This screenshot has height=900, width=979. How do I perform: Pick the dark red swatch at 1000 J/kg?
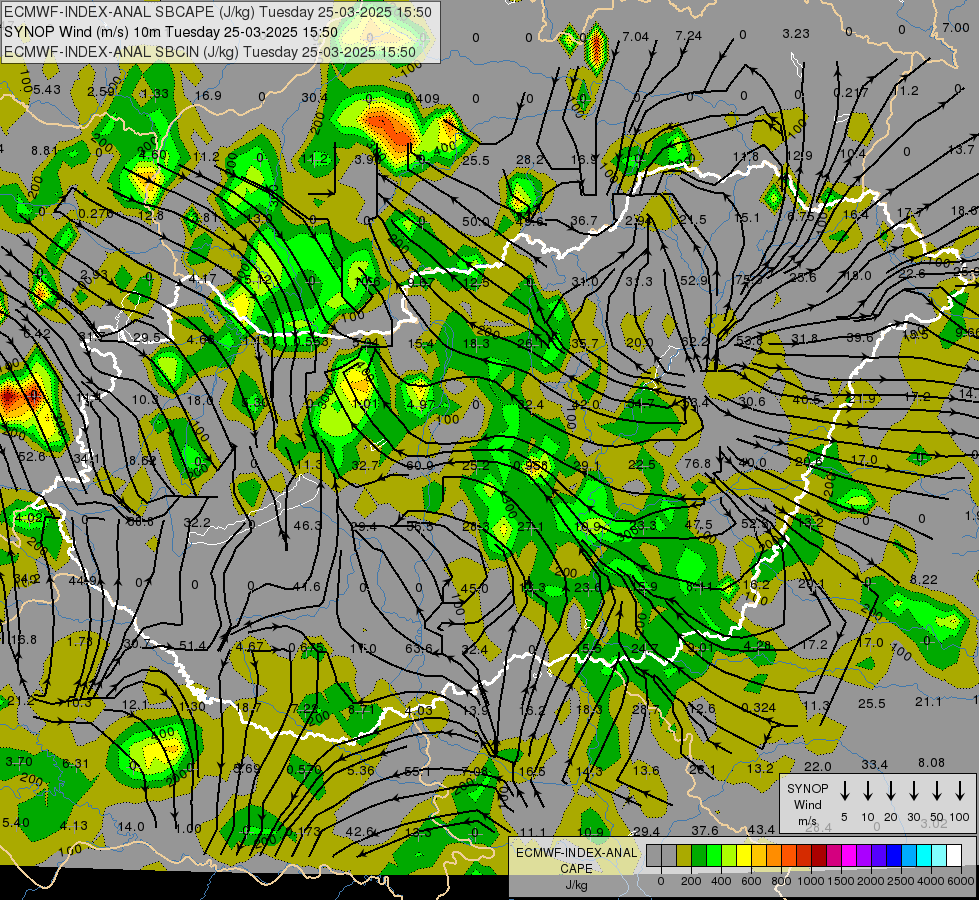point(819,855)
